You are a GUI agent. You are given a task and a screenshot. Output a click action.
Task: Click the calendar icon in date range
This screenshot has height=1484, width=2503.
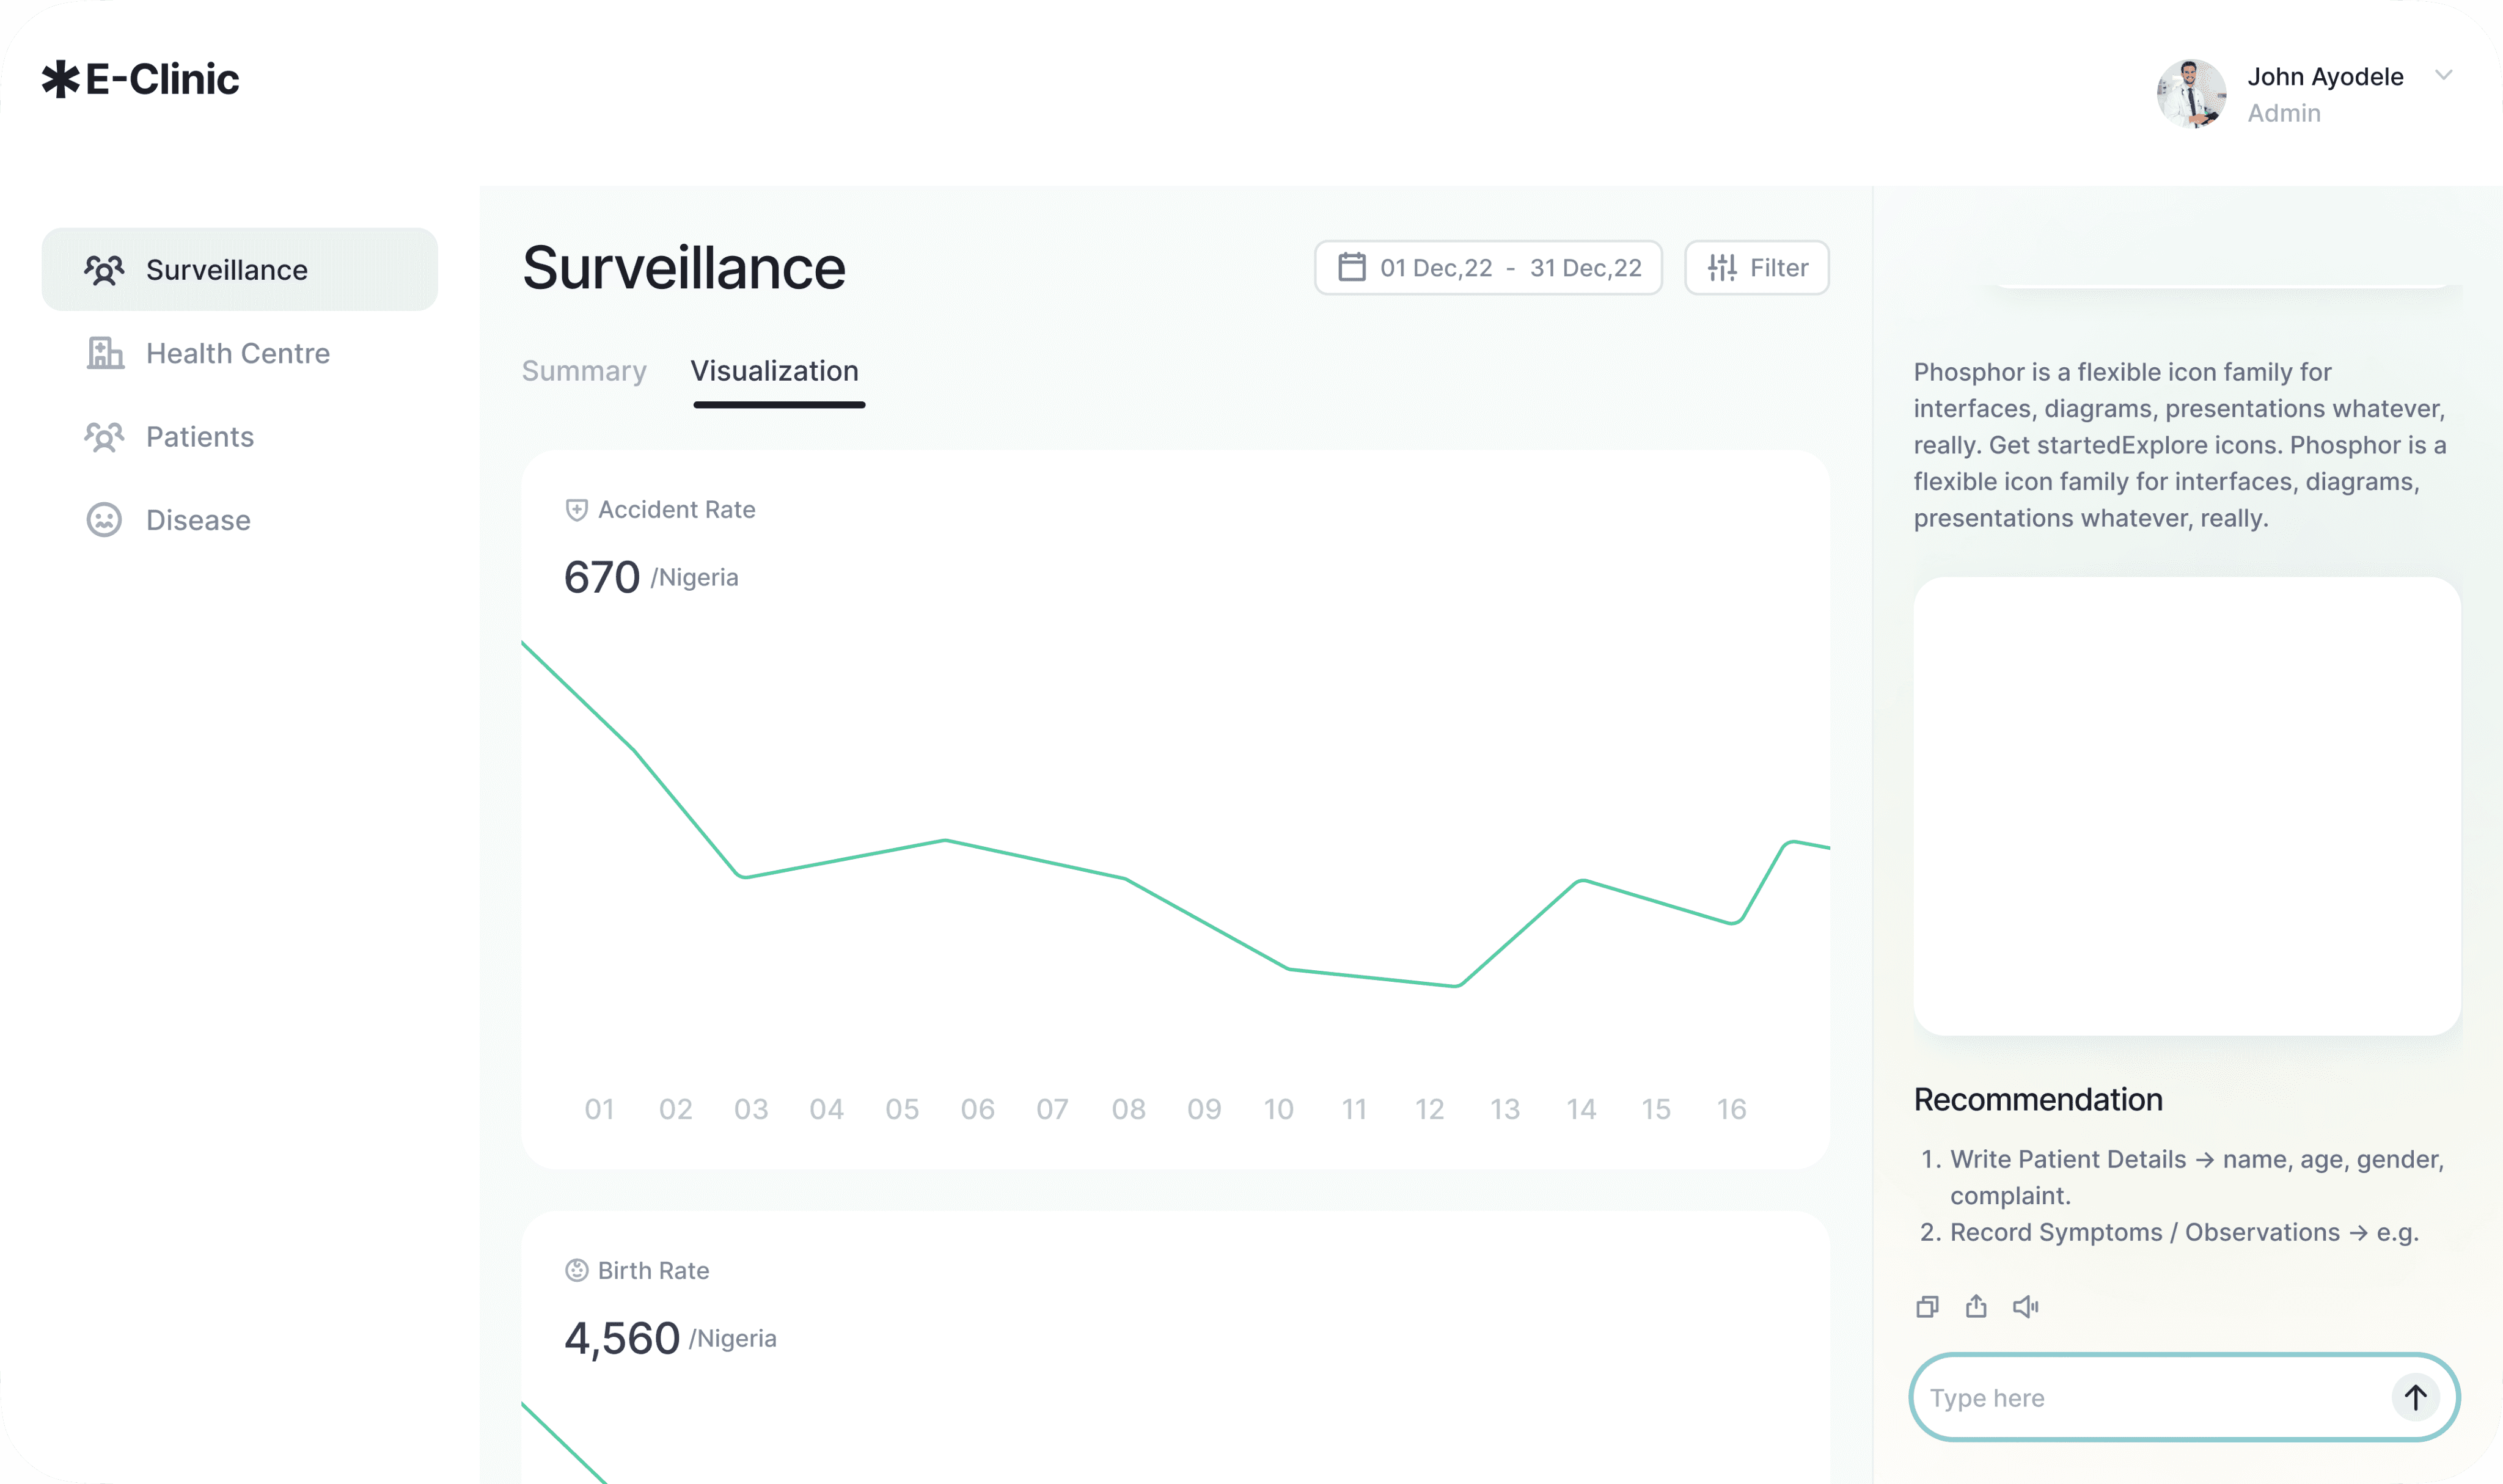point(1352,267)
